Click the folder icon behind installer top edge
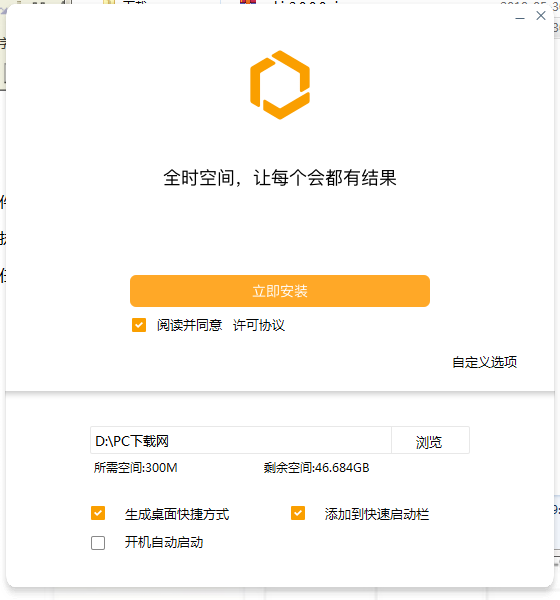Screen dimensions: 560x600 (x=109, y=3)
